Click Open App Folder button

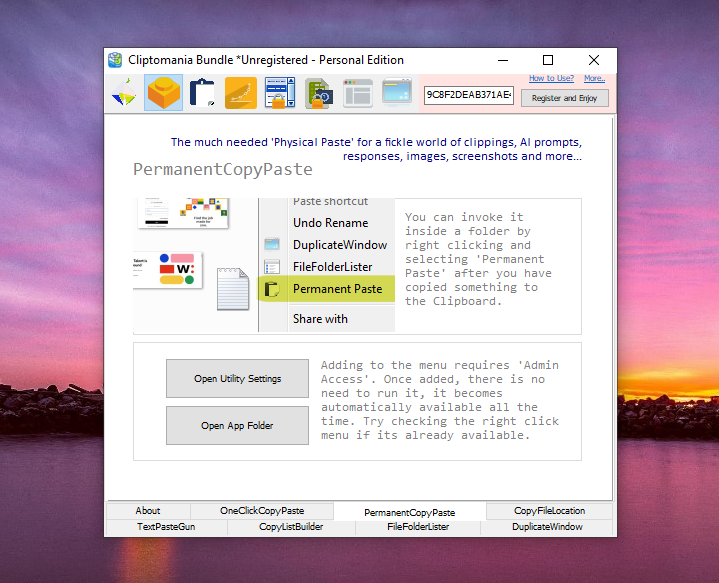coord(238,426)
